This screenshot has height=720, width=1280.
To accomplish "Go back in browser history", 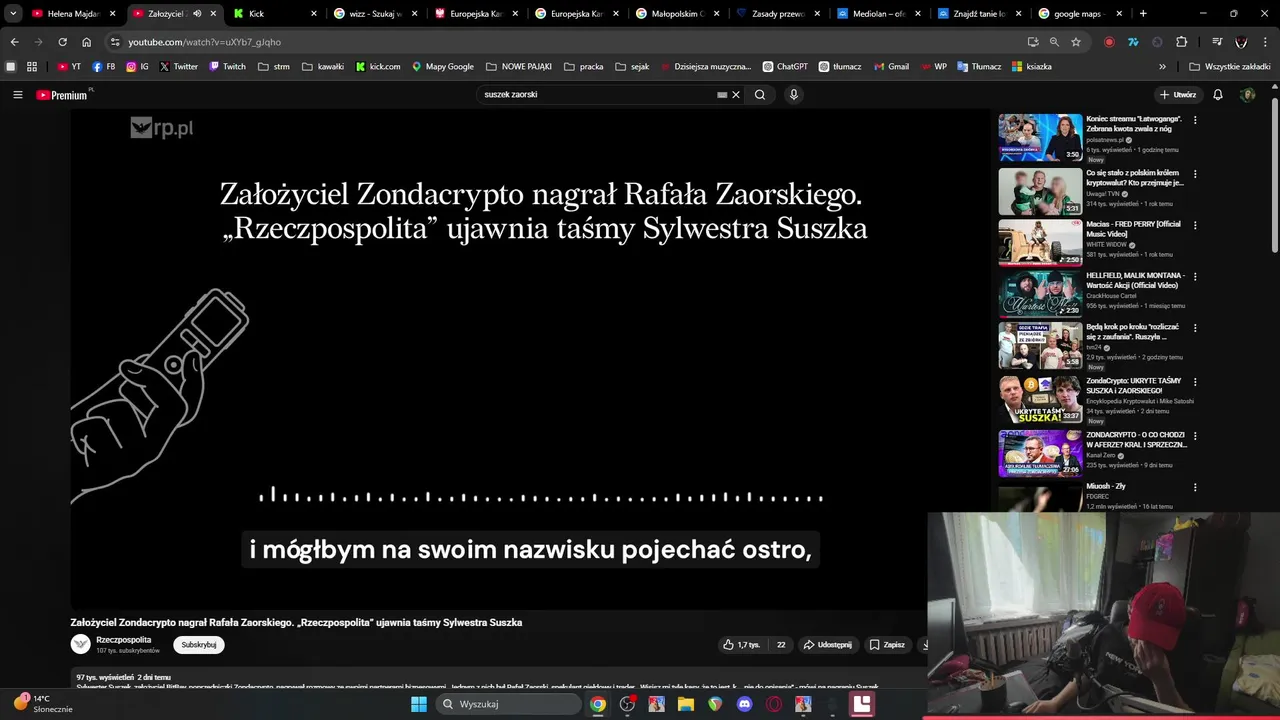I will point(14,42).
